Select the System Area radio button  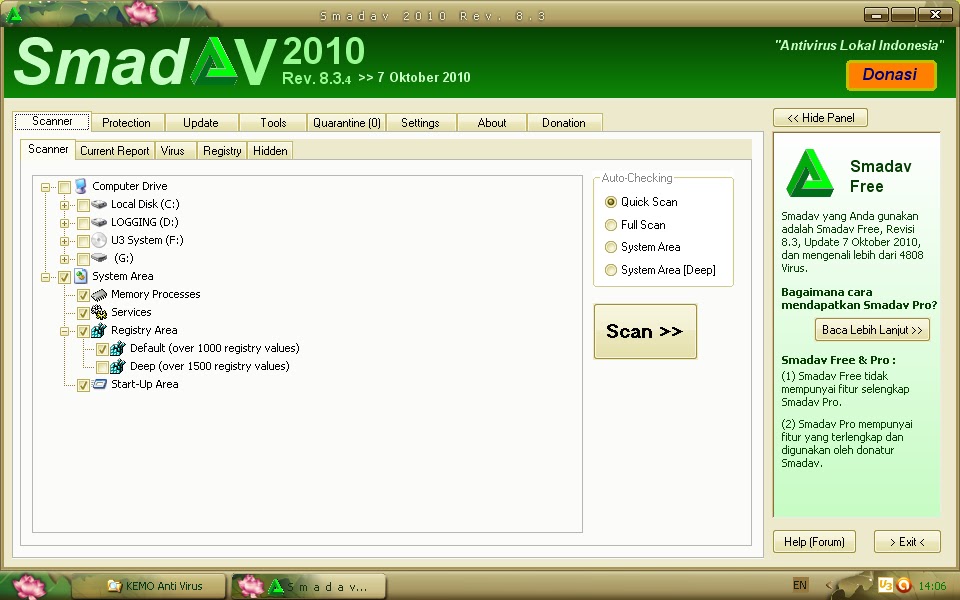coord(610,247)
